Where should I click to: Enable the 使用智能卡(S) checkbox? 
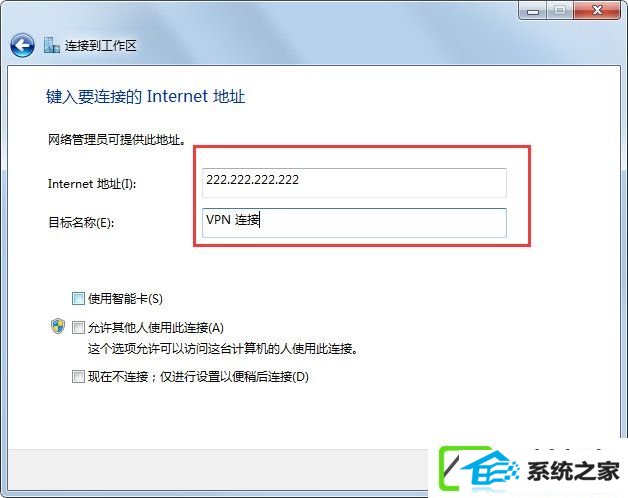[x=78, y=298]
